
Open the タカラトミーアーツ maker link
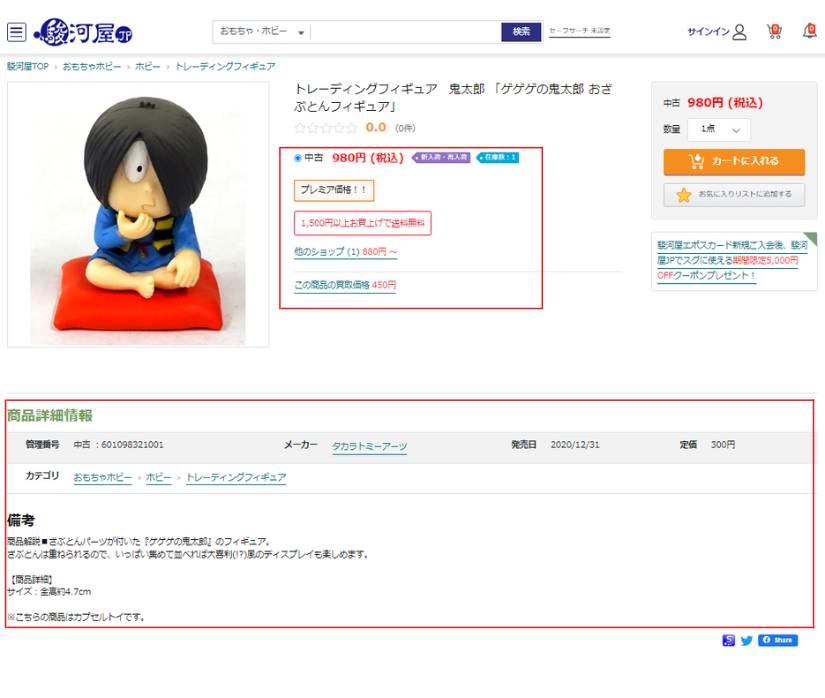point(369,446)
